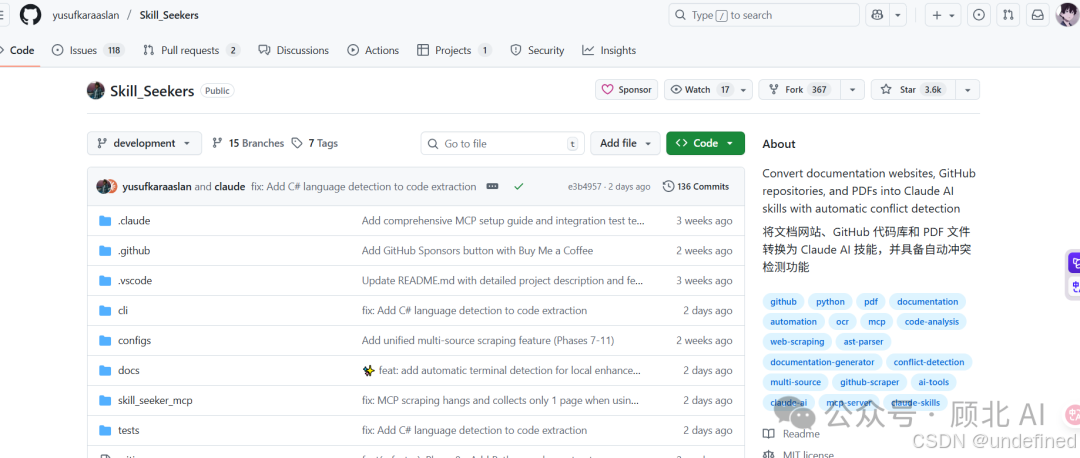Open the green Code dropdown button
Image resolution: width=1080 pixels, height=458 pixels.
pyautogui.click(x=705, y=143)
